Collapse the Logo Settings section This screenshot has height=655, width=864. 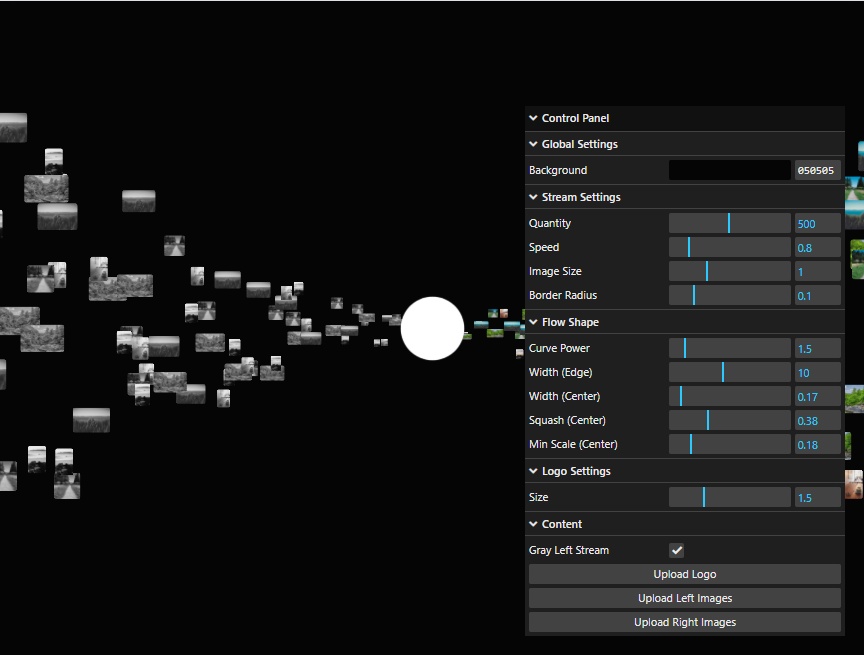(575, 471)
